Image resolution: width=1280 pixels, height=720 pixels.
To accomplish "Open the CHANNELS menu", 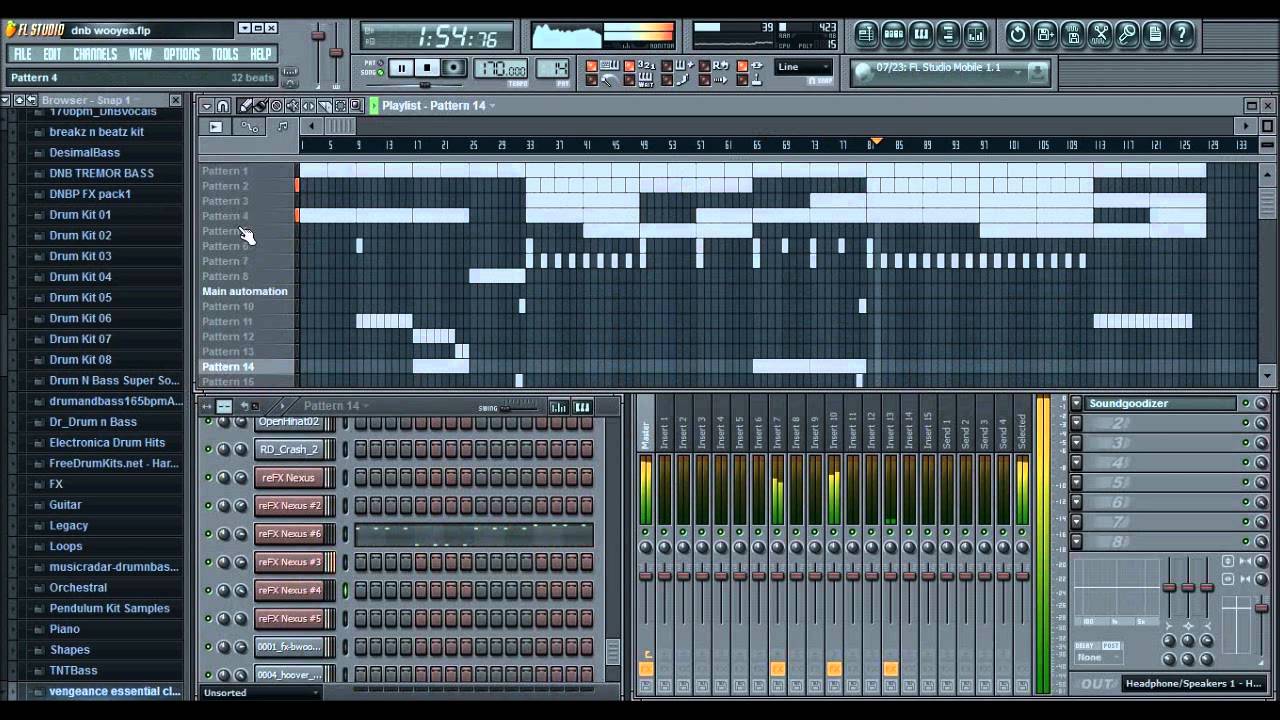I will pos(95,54).
